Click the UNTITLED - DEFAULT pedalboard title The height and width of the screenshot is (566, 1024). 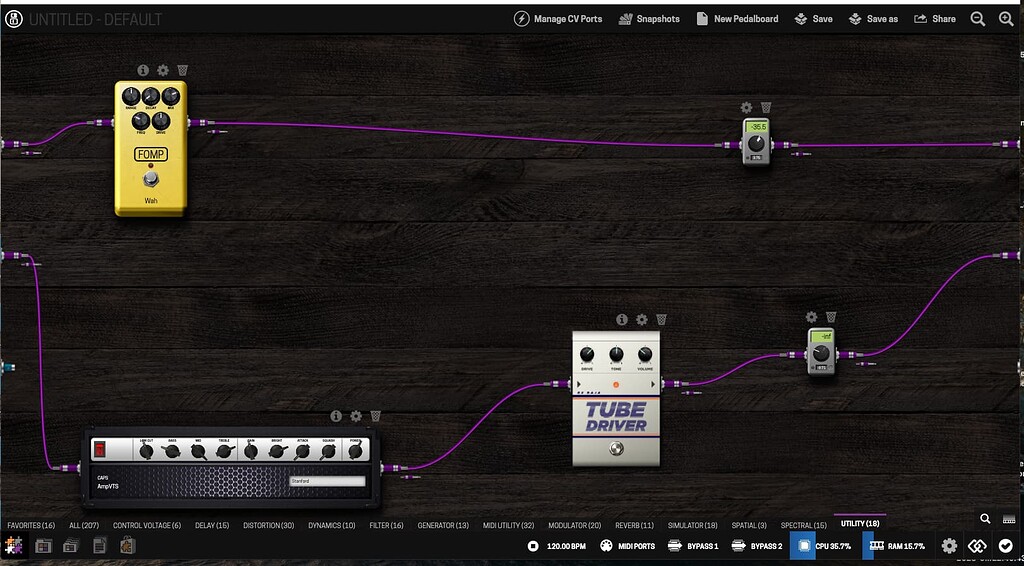tap(95, 20)
